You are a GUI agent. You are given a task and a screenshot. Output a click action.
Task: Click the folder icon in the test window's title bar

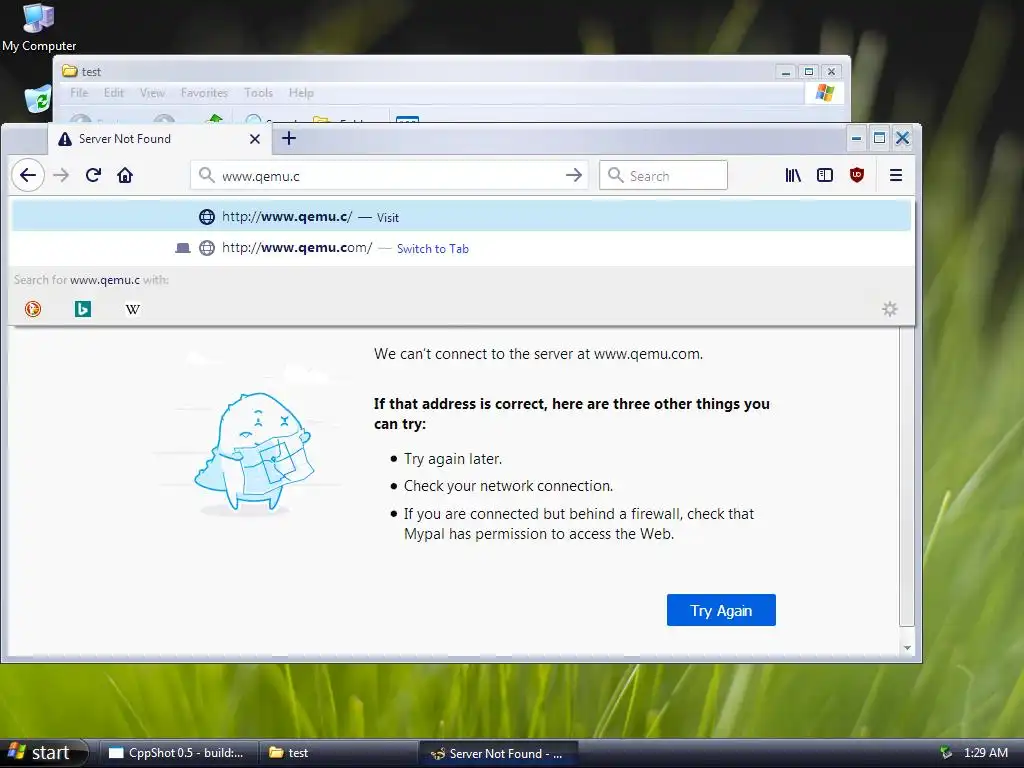pos(69,71)
